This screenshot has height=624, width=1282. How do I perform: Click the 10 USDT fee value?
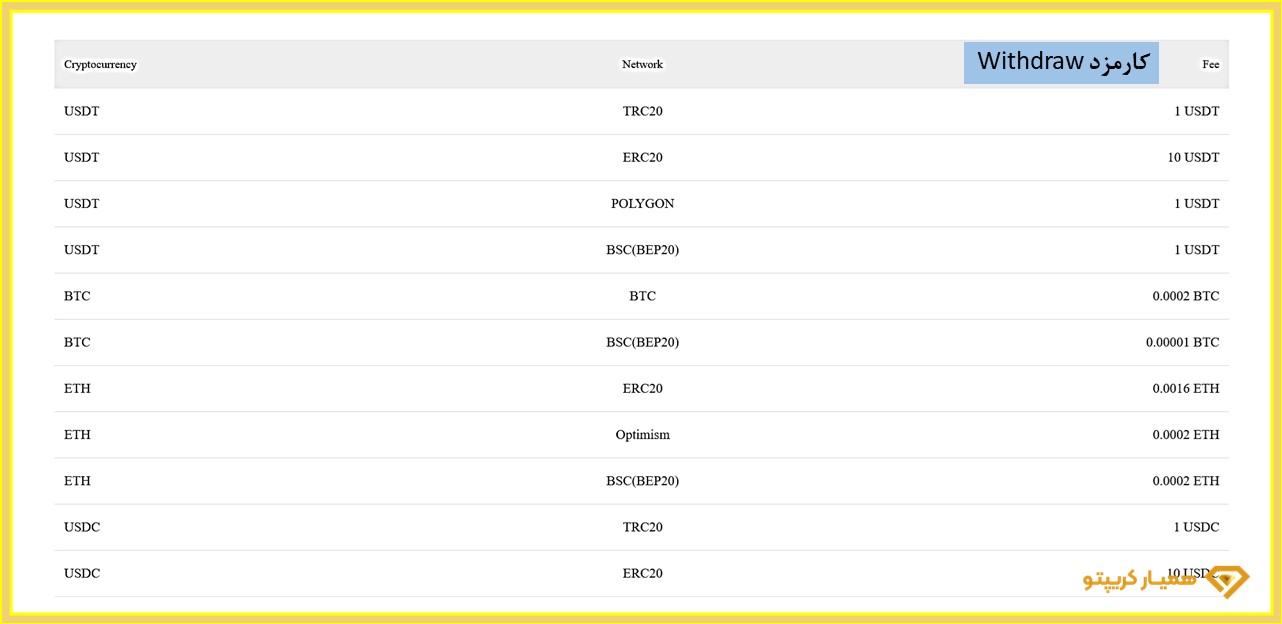[1193, 158]
